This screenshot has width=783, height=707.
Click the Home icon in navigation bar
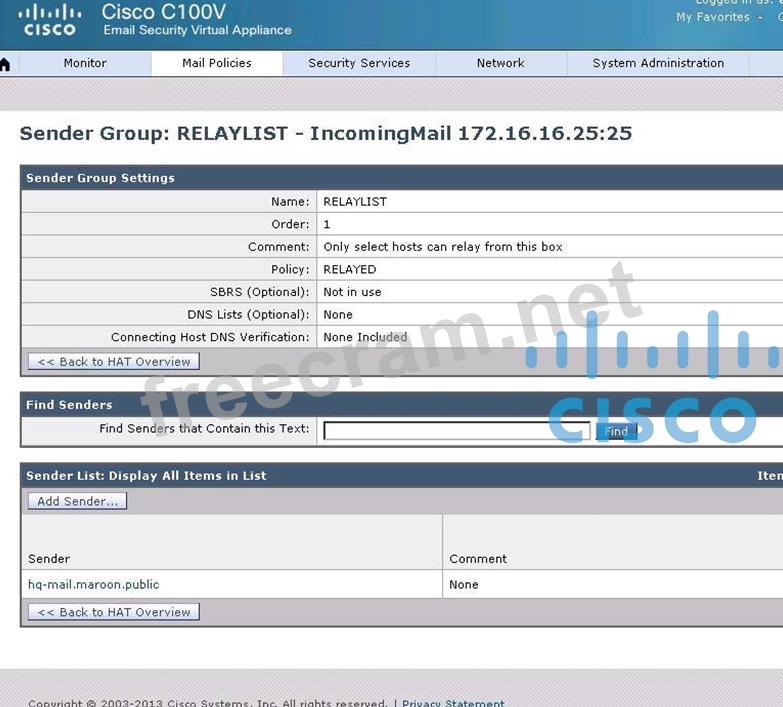(5, 64)
